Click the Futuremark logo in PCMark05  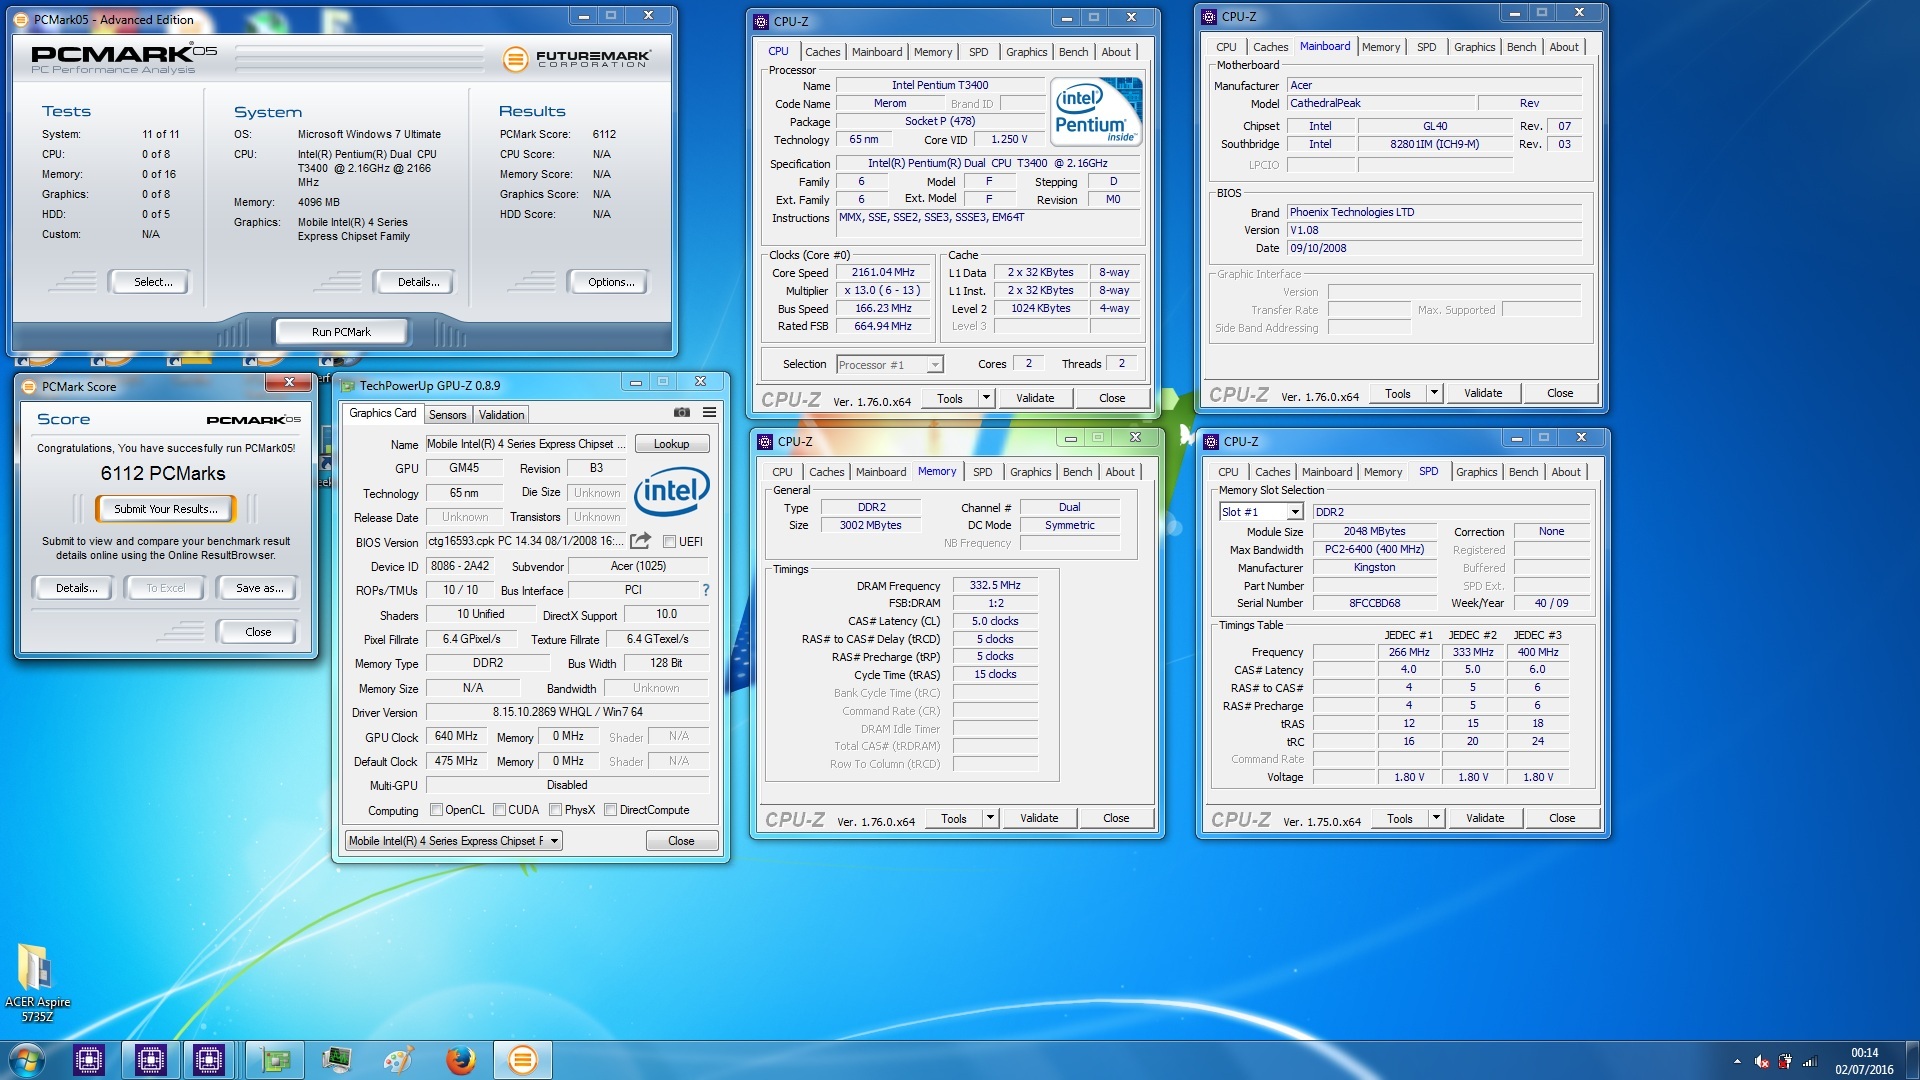(x=576, y=59)
